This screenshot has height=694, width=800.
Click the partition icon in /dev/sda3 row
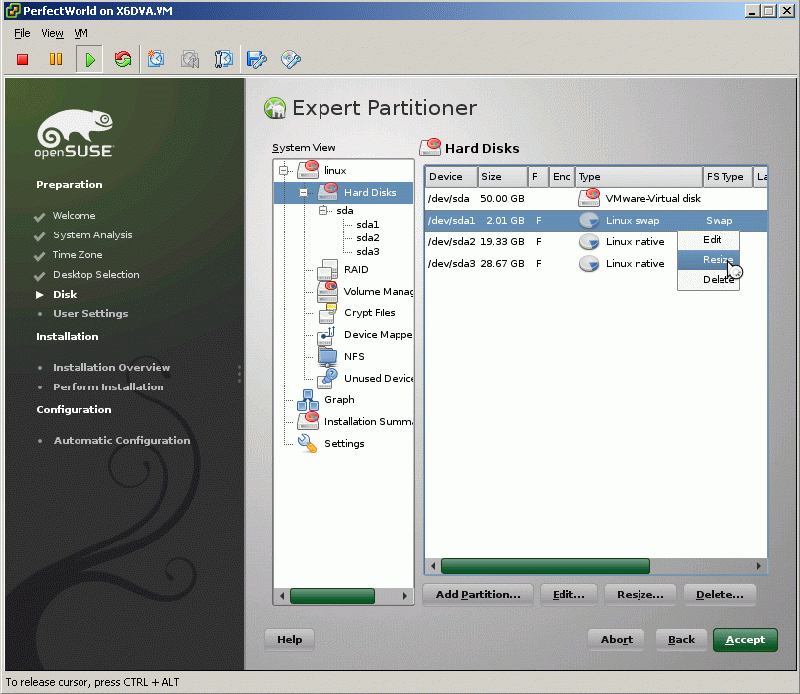tap(589, 264)
